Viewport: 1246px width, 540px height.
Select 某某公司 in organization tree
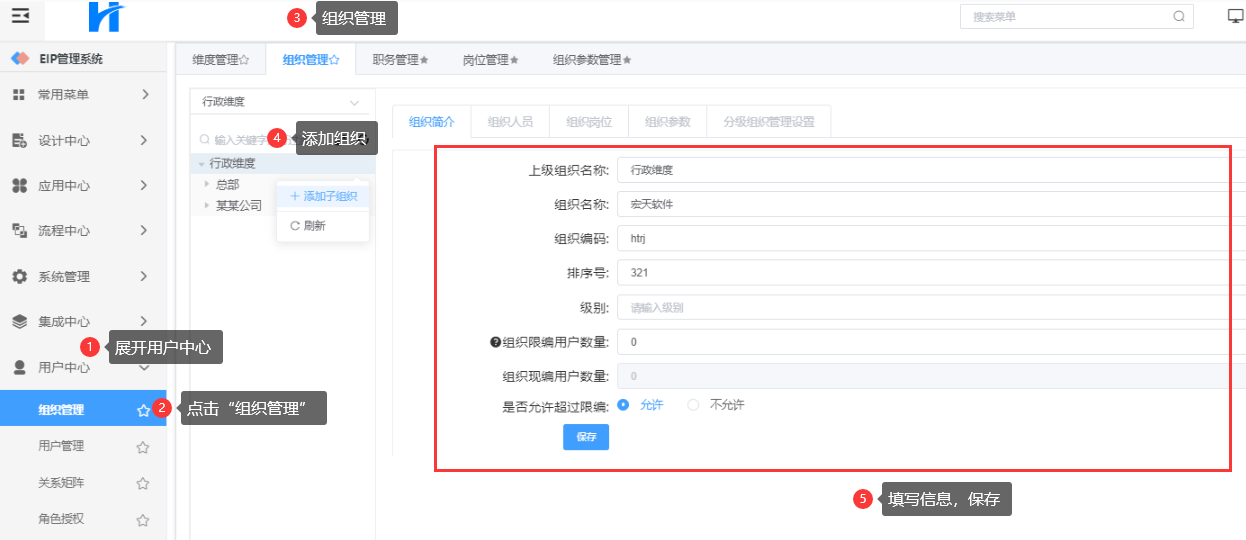[239, 205]
